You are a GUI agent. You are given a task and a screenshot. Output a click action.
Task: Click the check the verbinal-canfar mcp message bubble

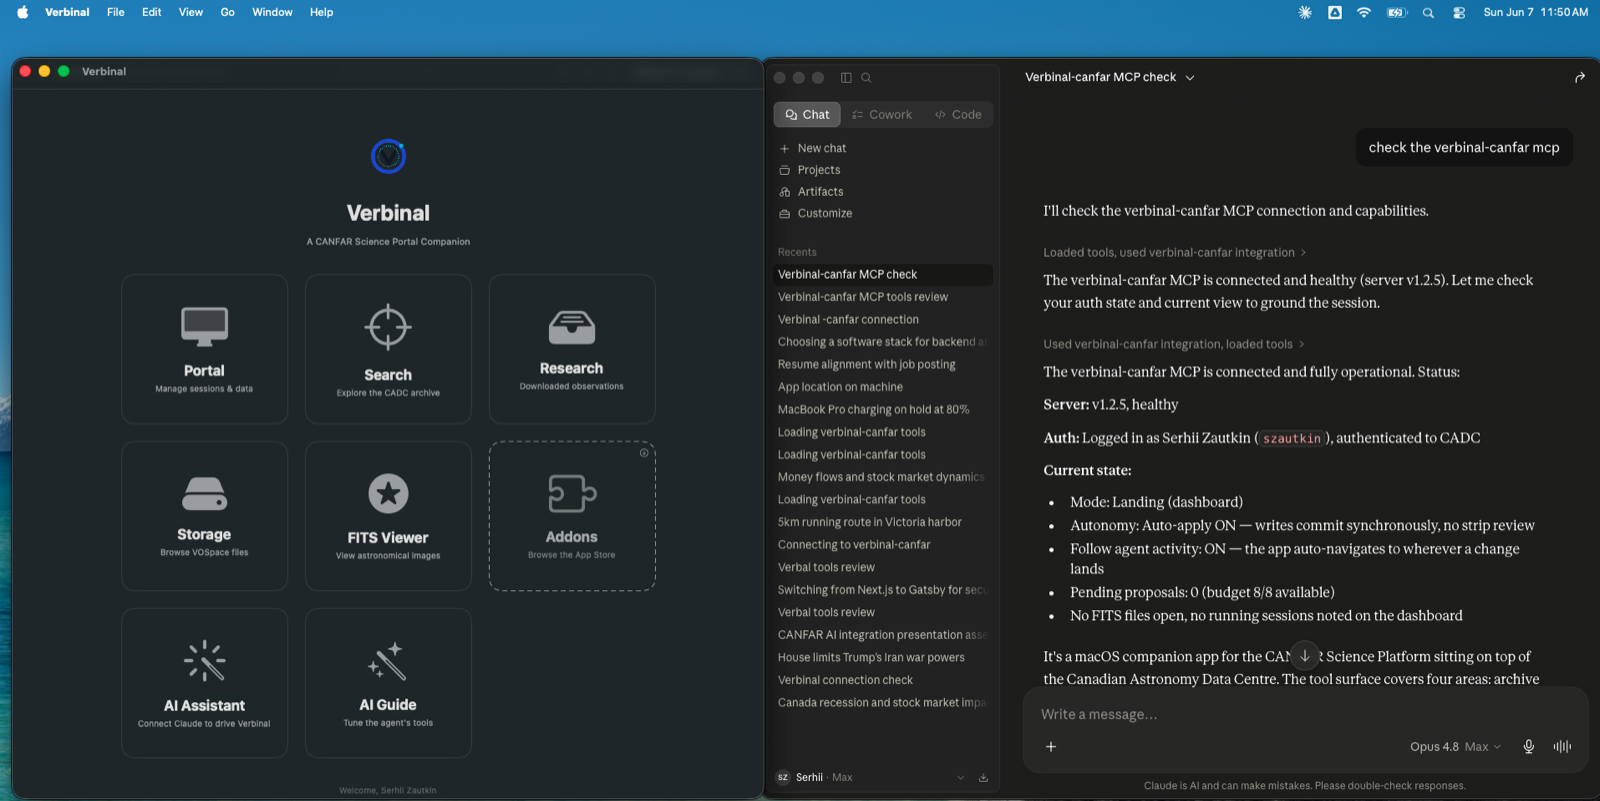(1464, 148)
